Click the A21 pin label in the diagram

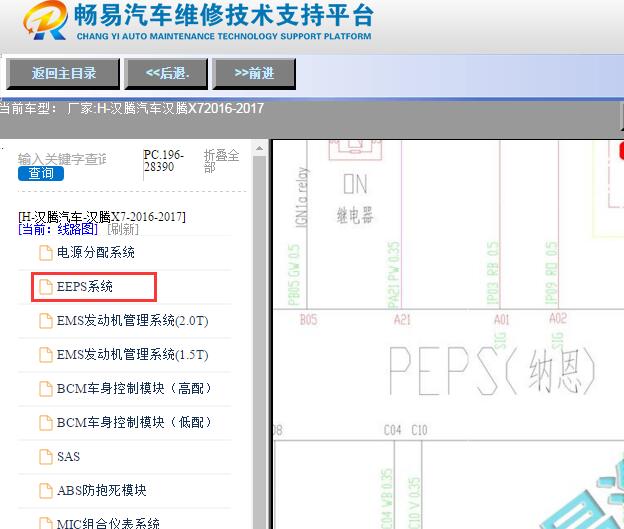coord(402,320)
